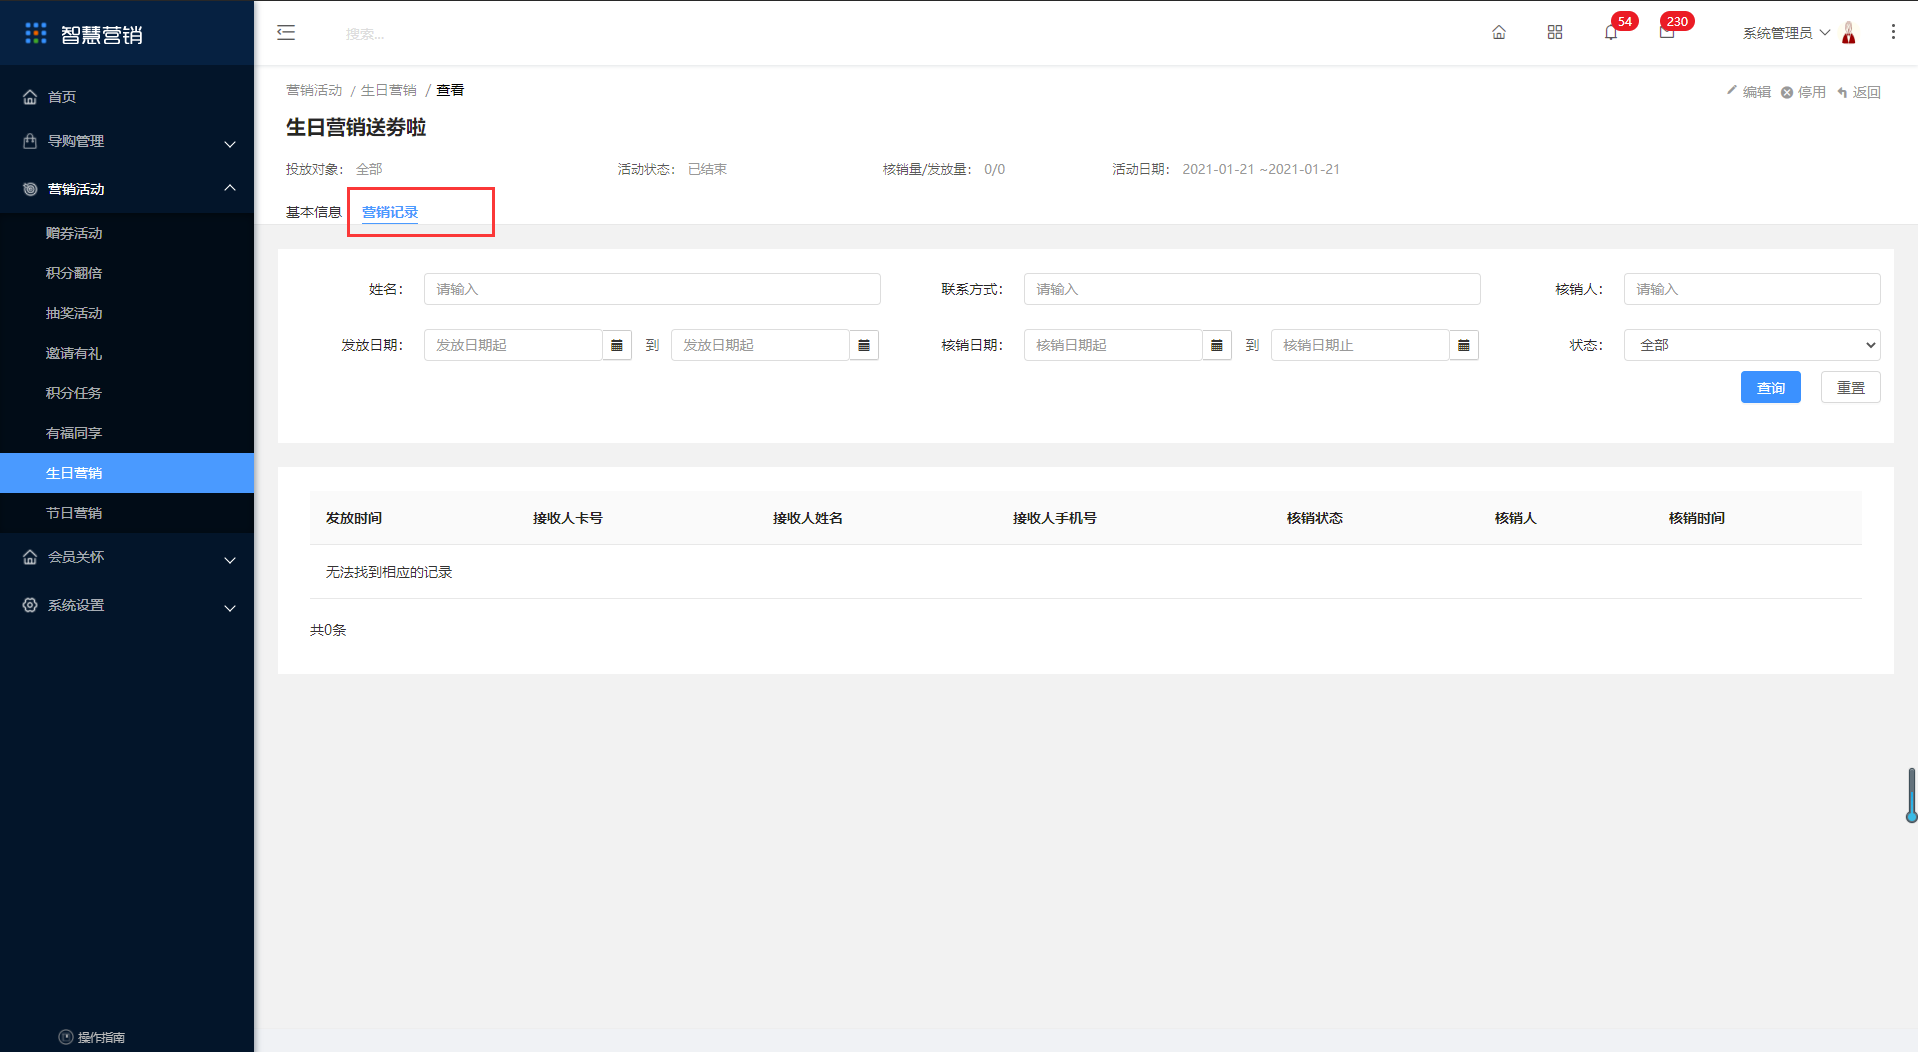Click the 返回 back action

coord(1859,92)
